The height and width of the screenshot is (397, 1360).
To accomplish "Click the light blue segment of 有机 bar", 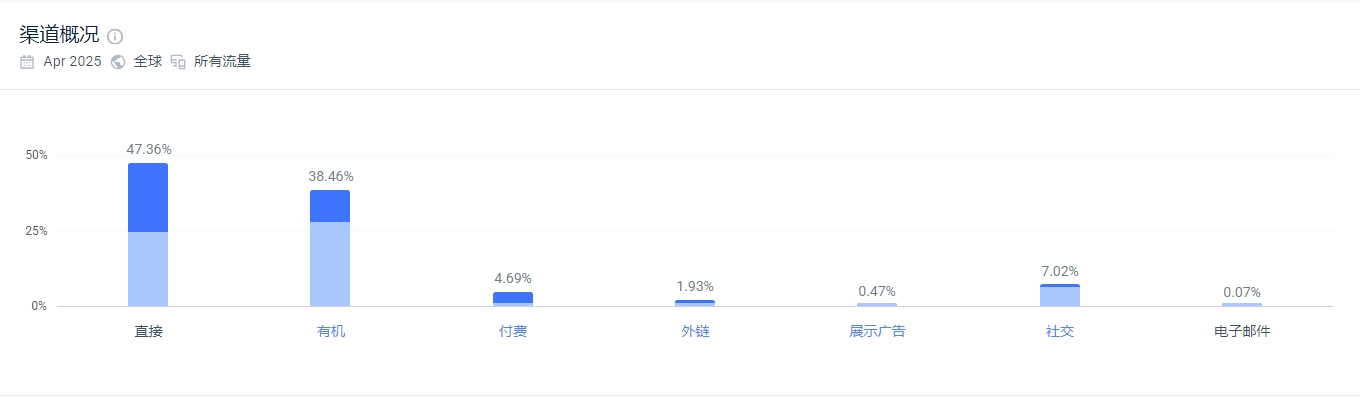I will point(330,264).
